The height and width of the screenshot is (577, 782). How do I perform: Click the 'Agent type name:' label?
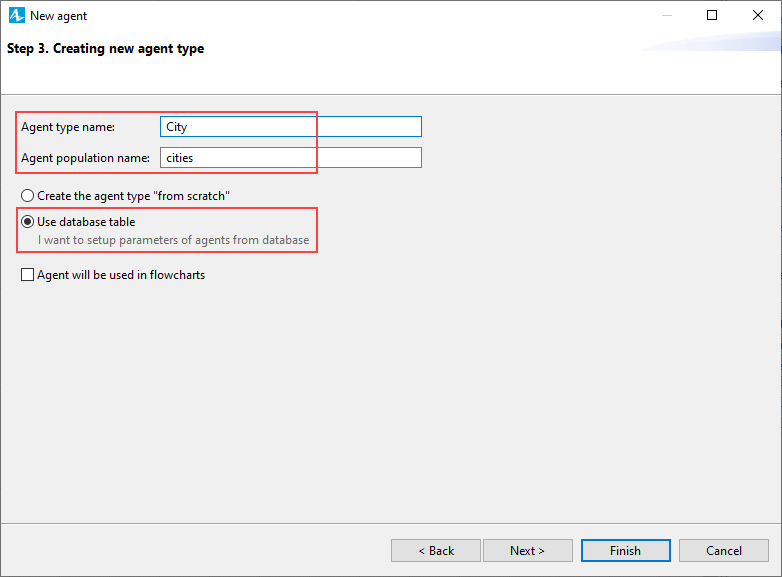coord(68,127)
